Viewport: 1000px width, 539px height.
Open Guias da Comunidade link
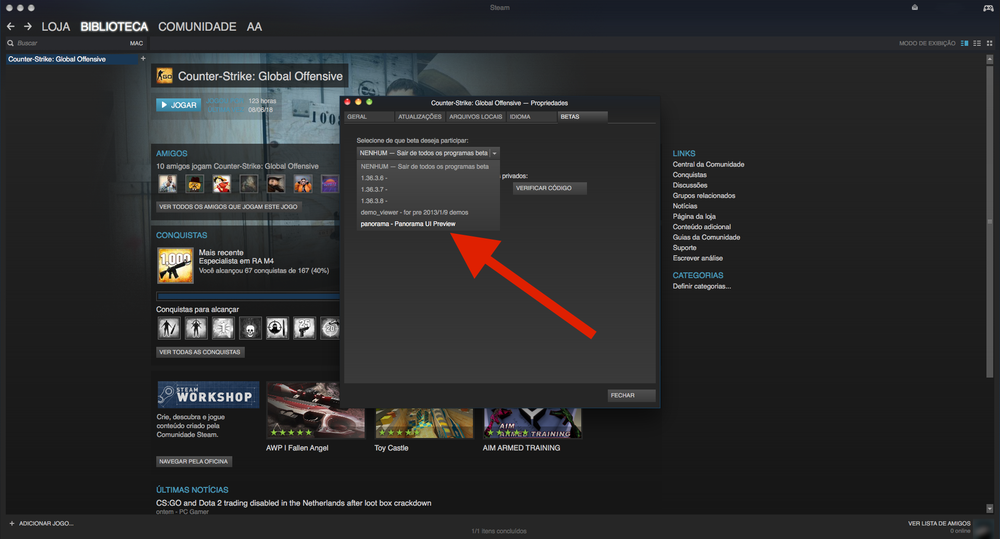coord(706,237)
